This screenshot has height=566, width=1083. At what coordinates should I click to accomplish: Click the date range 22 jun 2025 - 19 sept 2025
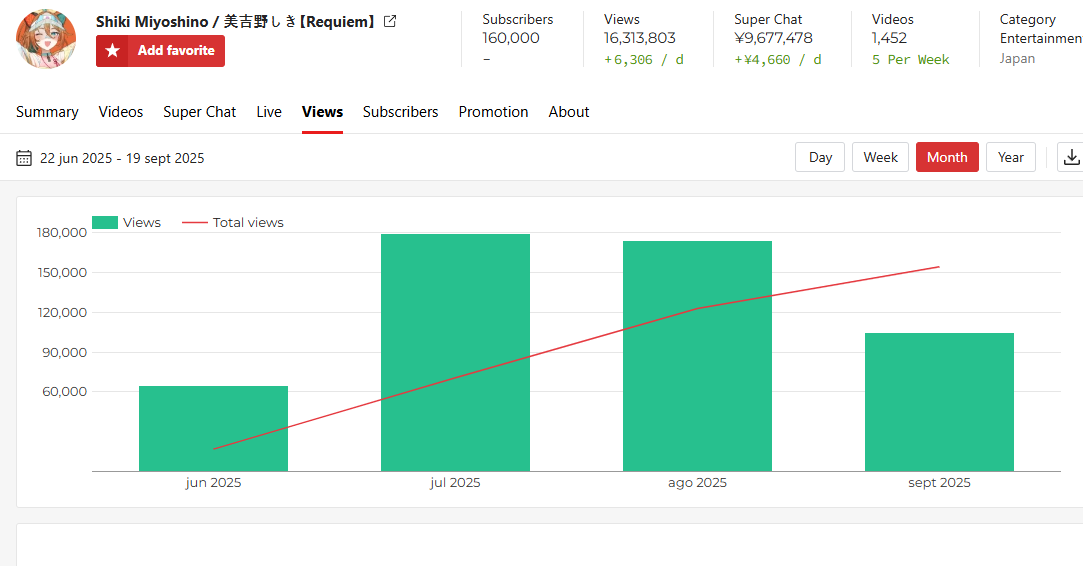122,158
